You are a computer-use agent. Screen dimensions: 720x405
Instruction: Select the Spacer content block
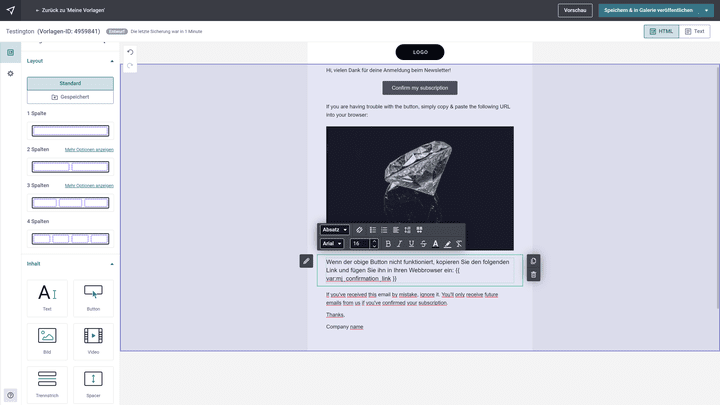[93, 384]
